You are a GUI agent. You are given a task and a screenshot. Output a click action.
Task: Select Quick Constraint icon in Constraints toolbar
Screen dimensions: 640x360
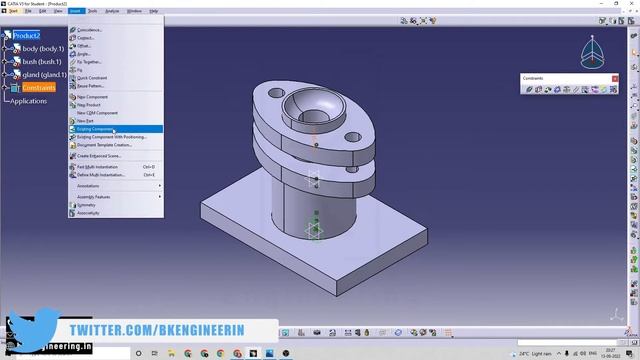tap(585, 89)
